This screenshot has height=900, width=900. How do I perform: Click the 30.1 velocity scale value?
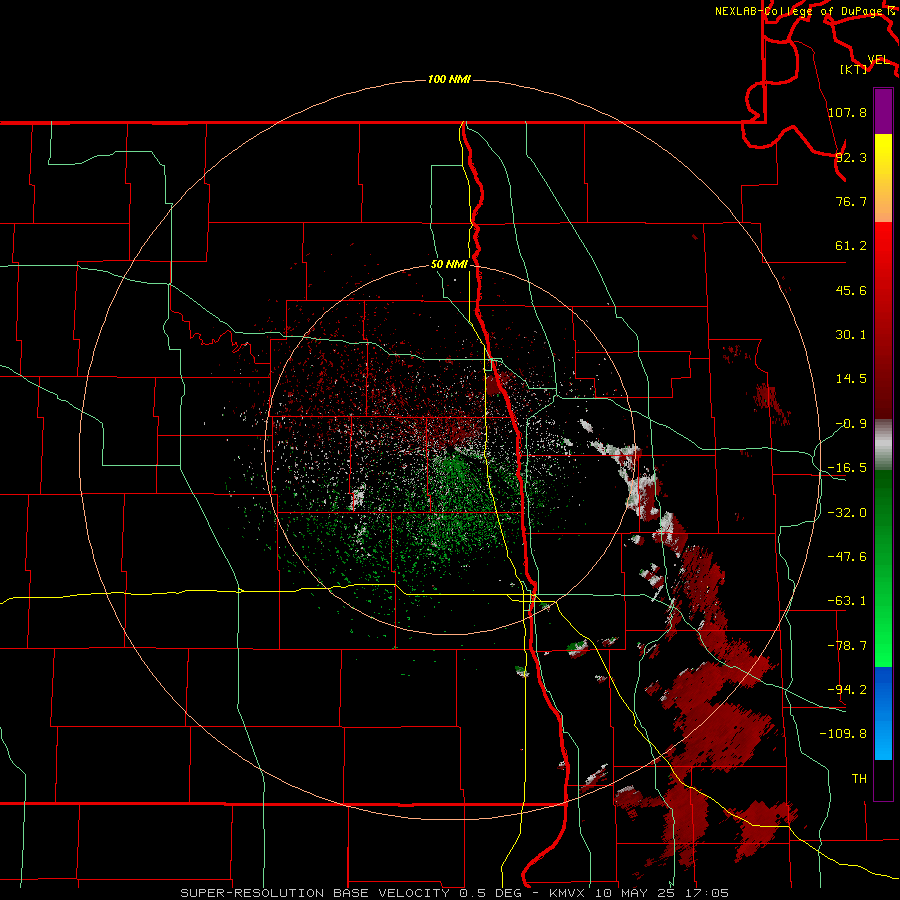(851, 335)
